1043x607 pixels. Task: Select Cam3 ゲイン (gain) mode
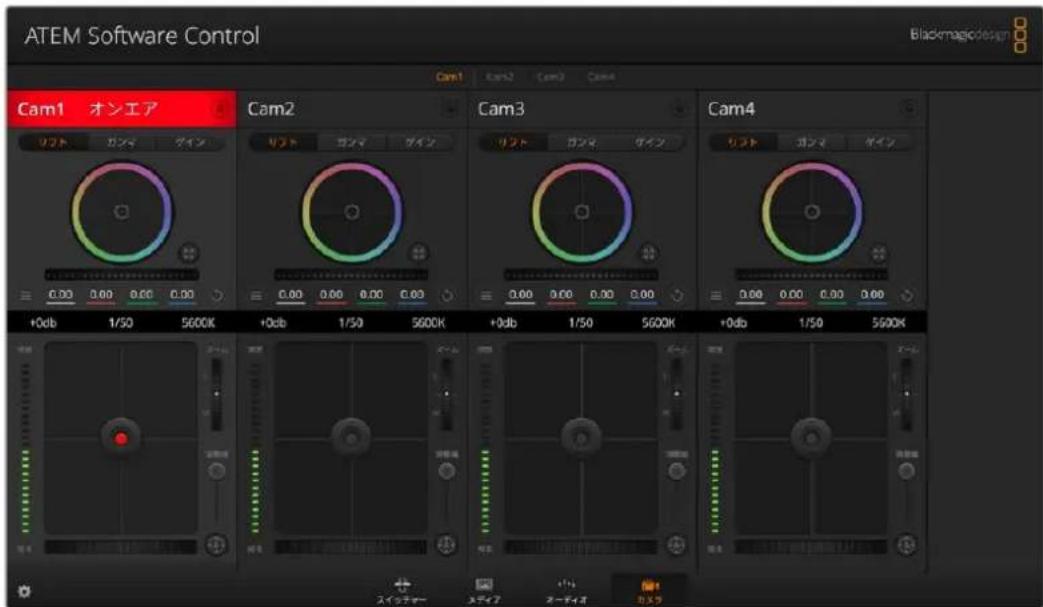pos(650,142)
